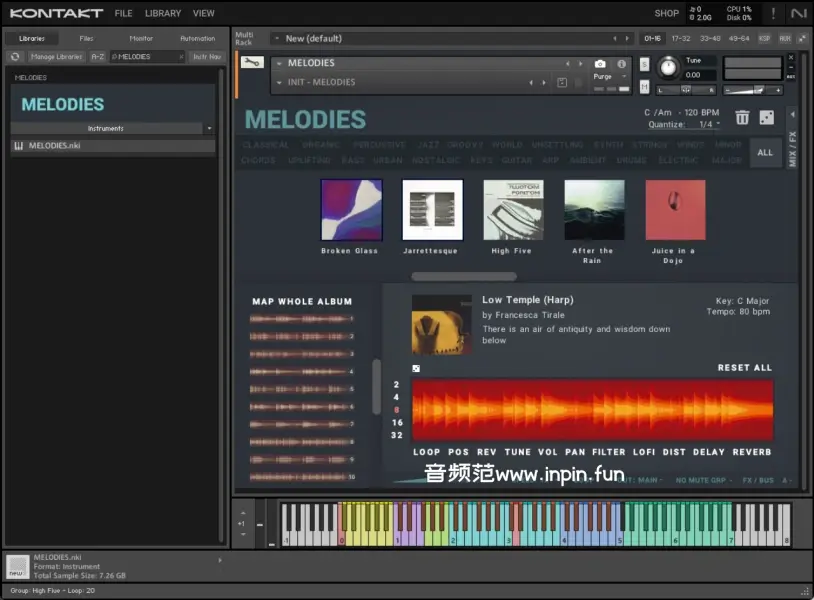Image resolution: width=814 pixels, height=600 pixels.
Task: Switch to the Monitor tab
Action: (x=141, y=38)
